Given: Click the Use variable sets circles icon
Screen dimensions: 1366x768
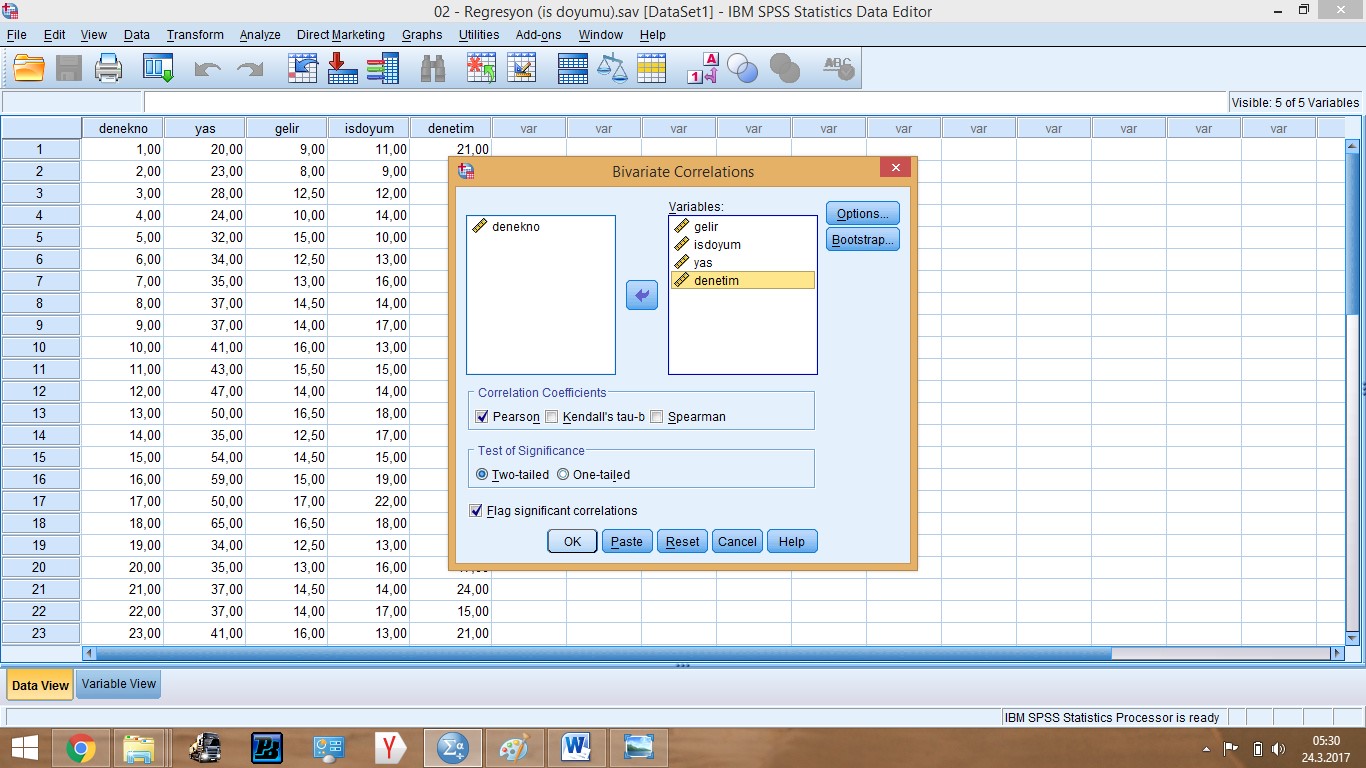Looking at the screenshot, I should 743,68.
